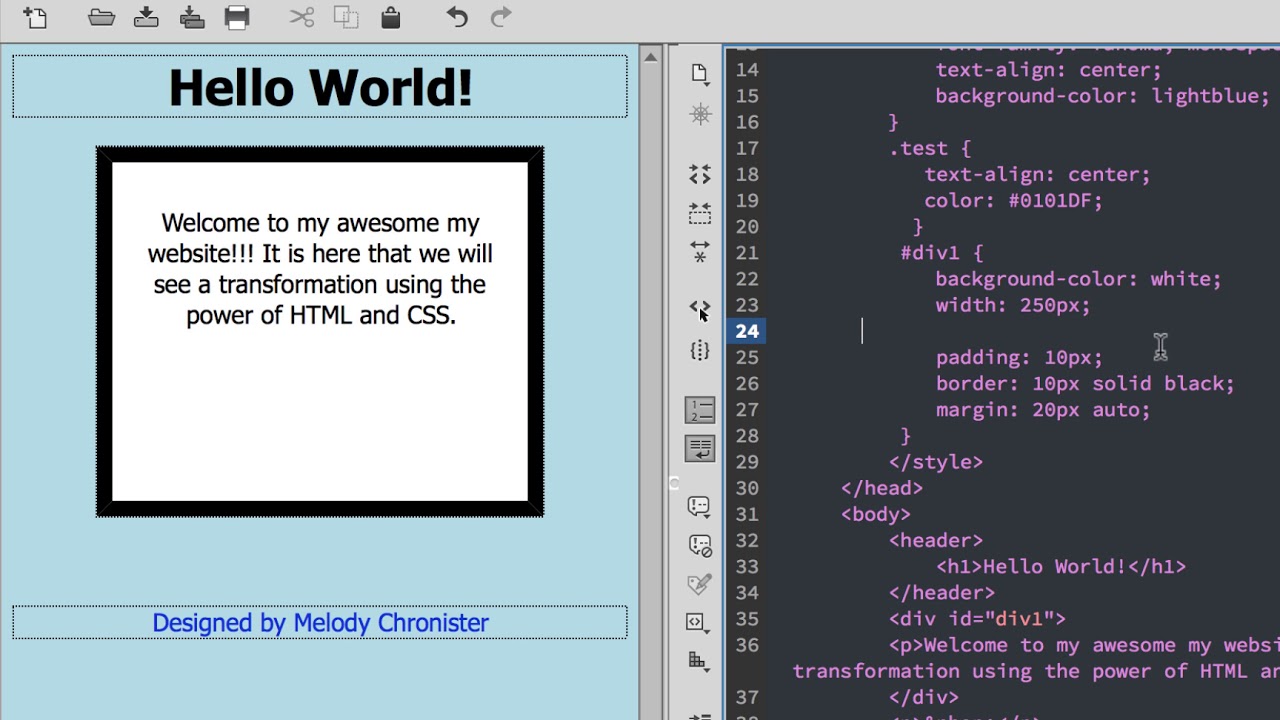Screen dimensions: 1280x720
Task: Open the Apply Comment dropdown
Action: point(700,507)
